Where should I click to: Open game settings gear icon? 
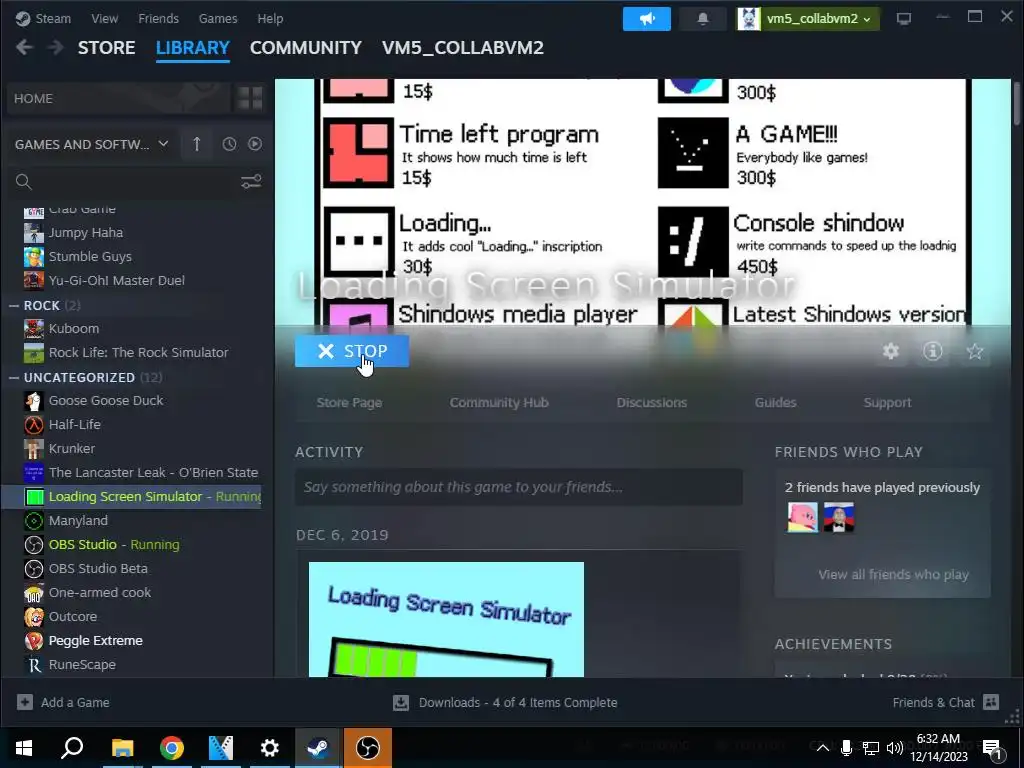pos(891,351)
